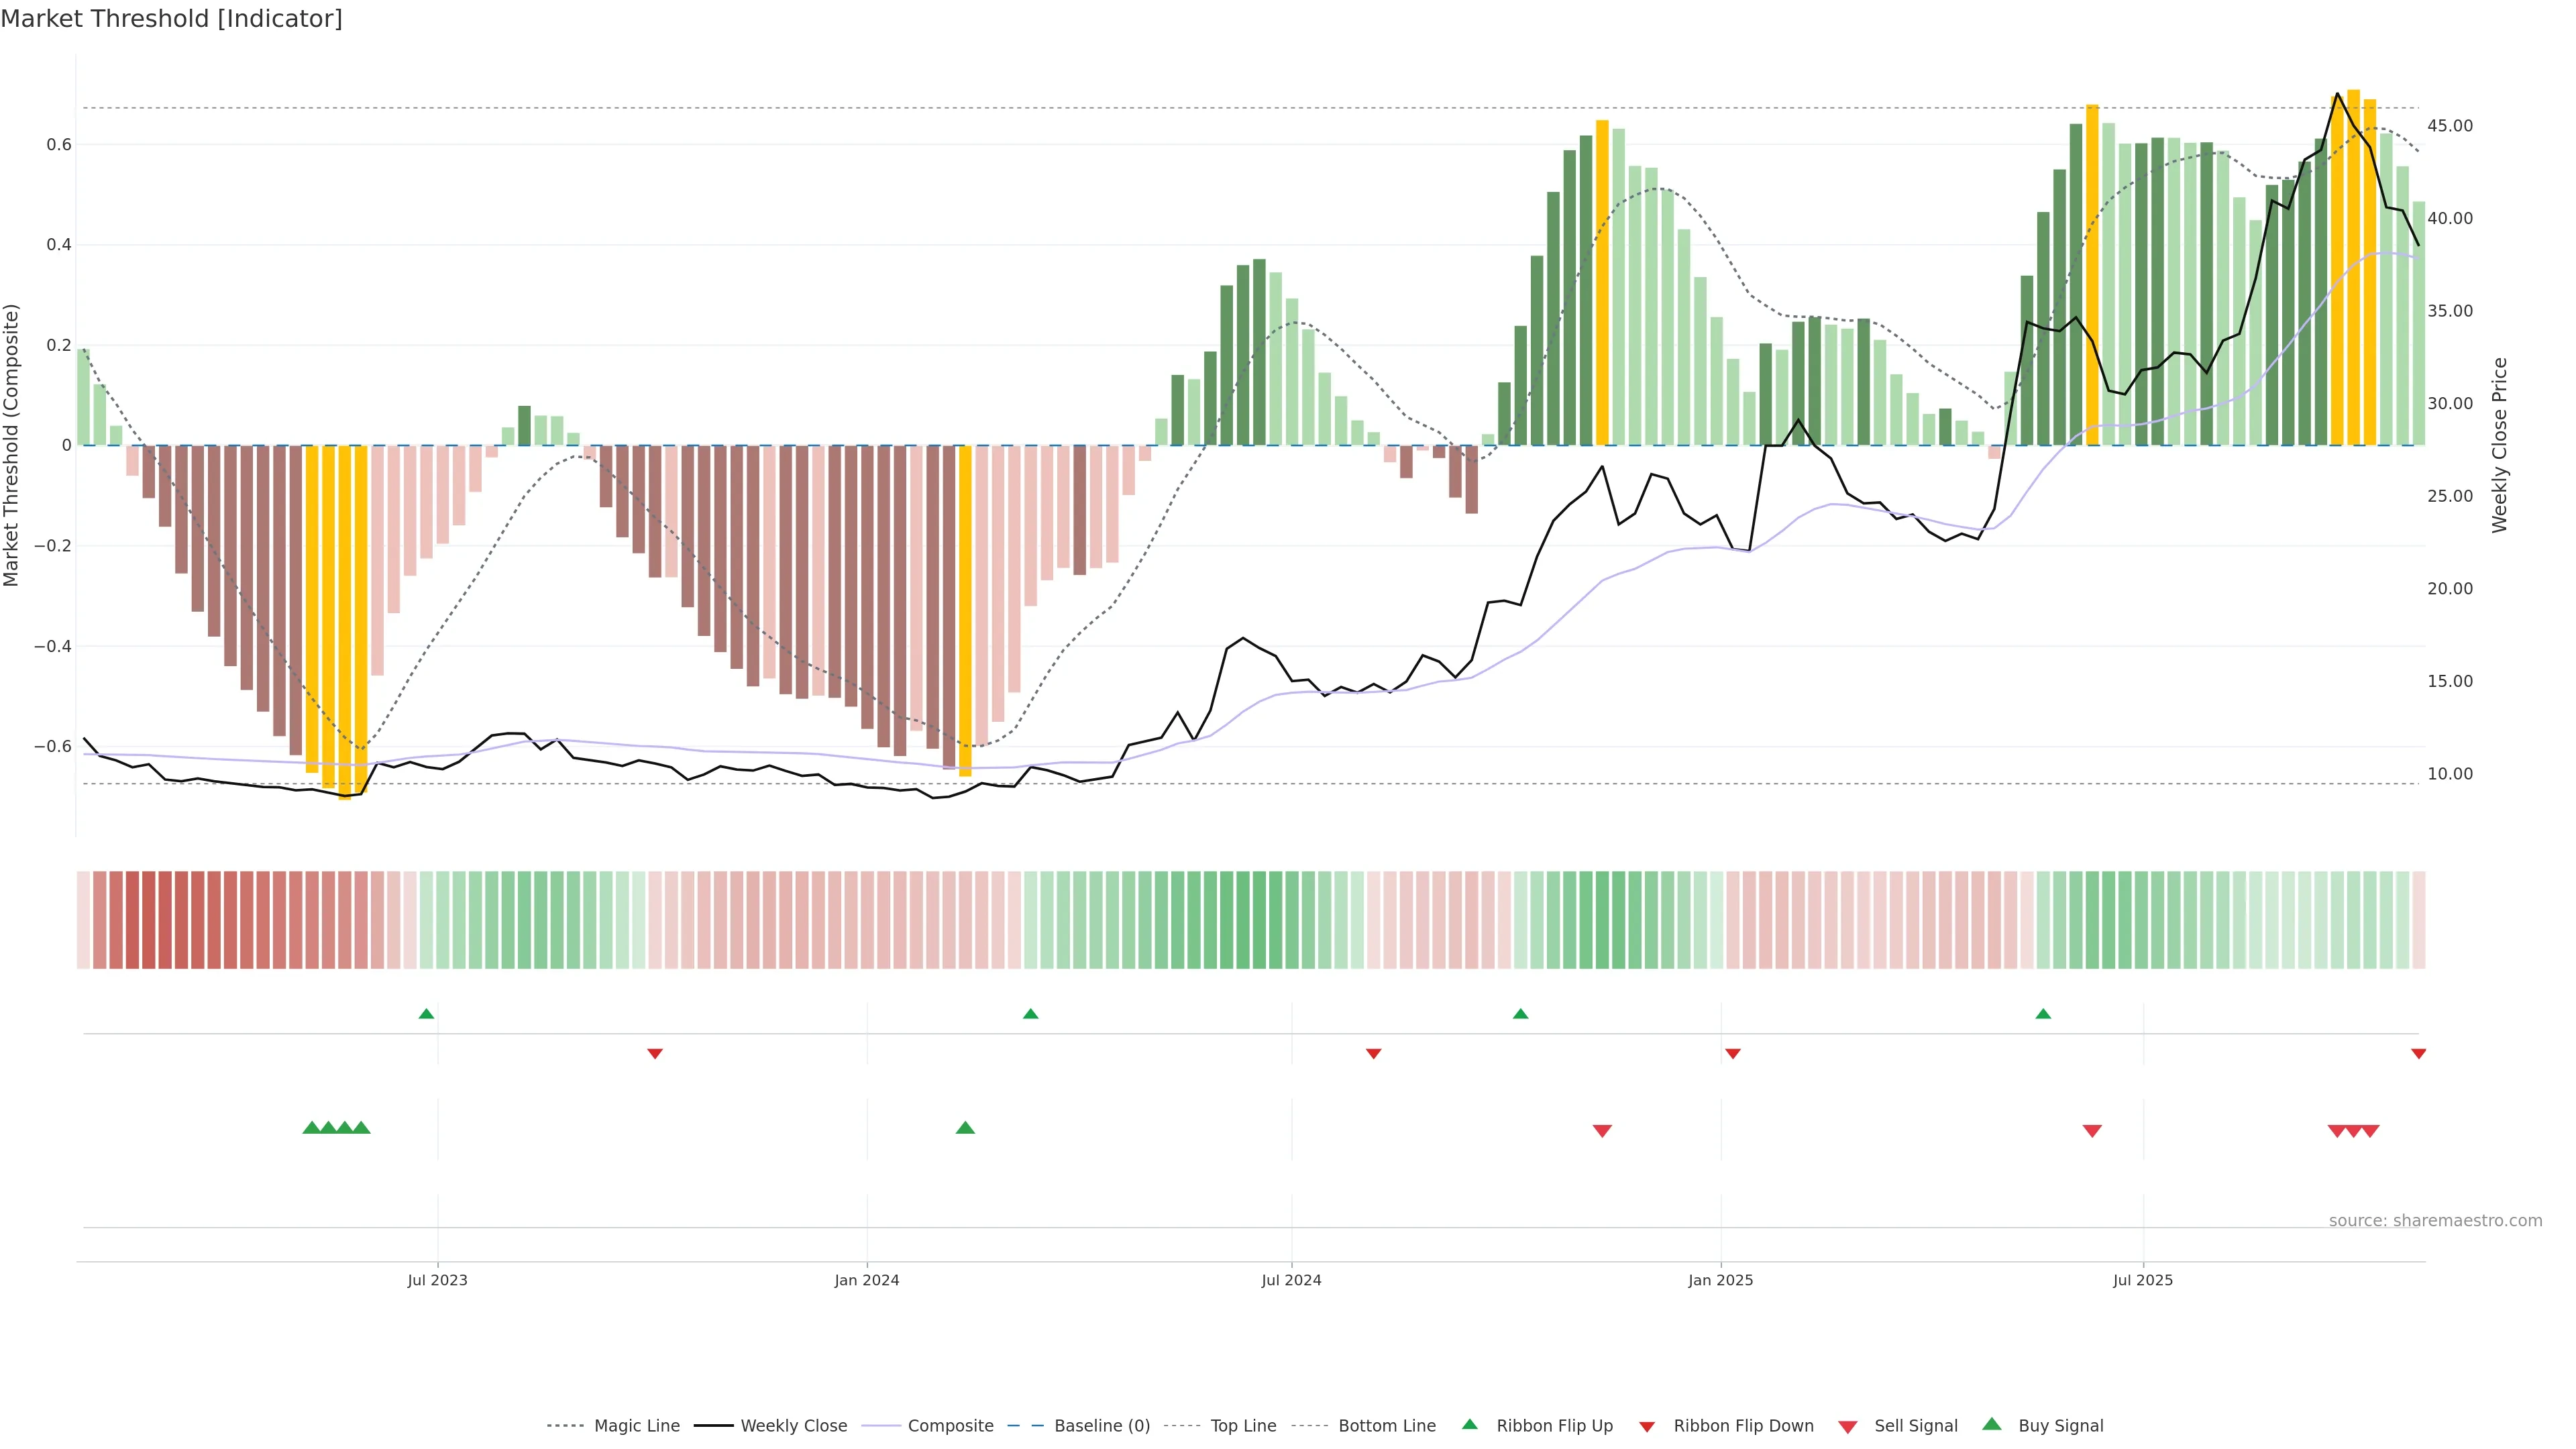Click the ribbon flip up marker before Jul 2023
Image resolution: width=2576 pixels, height=1449 pixels.
click(x=426, y=1014)
